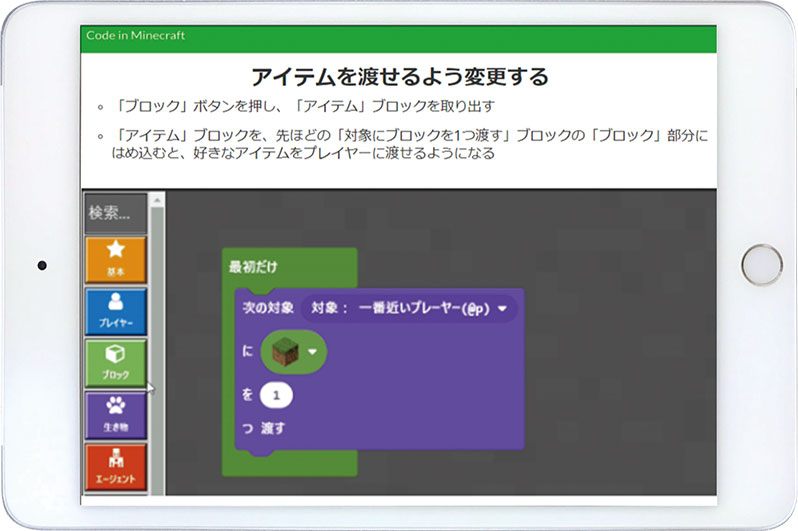This screenshot has width=798, height=531.
Task: Click the heading アイテムを渡せるよう変更する
Action: tap(400, 76)
